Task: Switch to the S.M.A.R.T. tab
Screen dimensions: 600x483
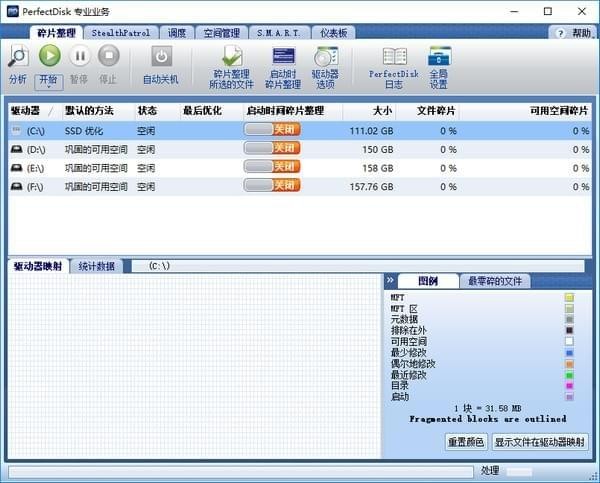Action: coord(279,33)
